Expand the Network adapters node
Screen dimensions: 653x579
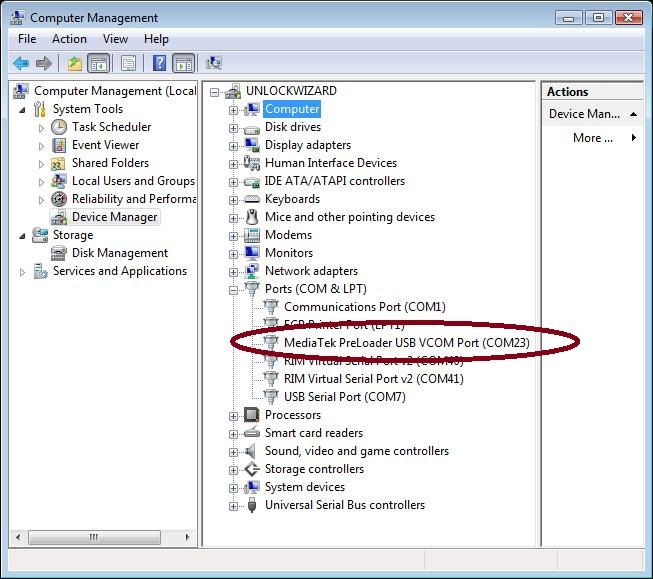(x=233, y=271)
